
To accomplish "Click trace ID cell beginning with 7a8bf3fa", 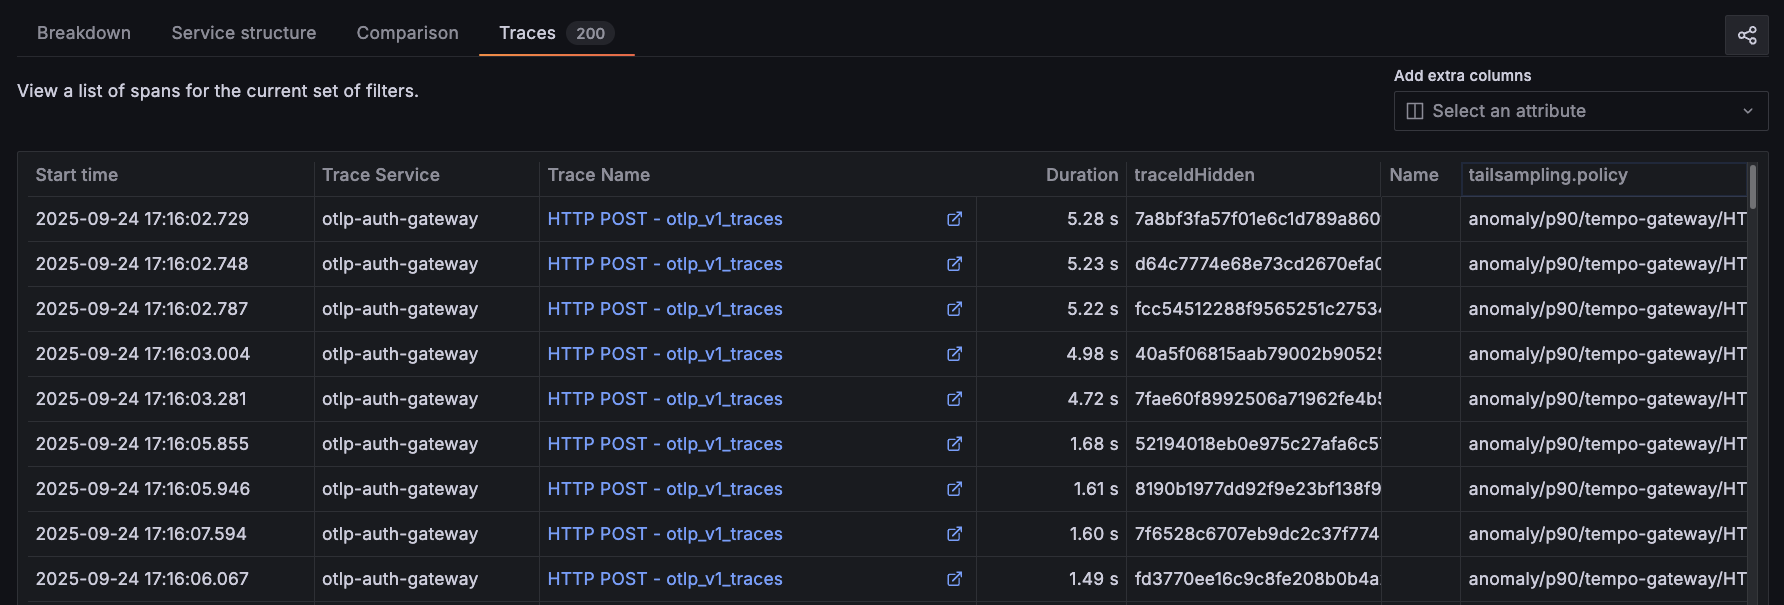I will [1256, 219].
